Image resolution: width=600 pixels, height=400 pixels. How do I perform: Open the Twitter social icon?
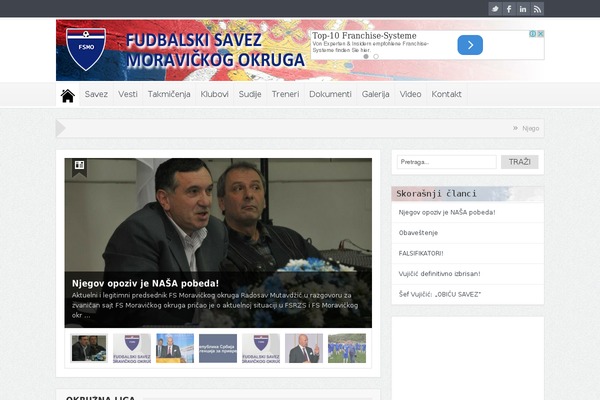point(495,9)
